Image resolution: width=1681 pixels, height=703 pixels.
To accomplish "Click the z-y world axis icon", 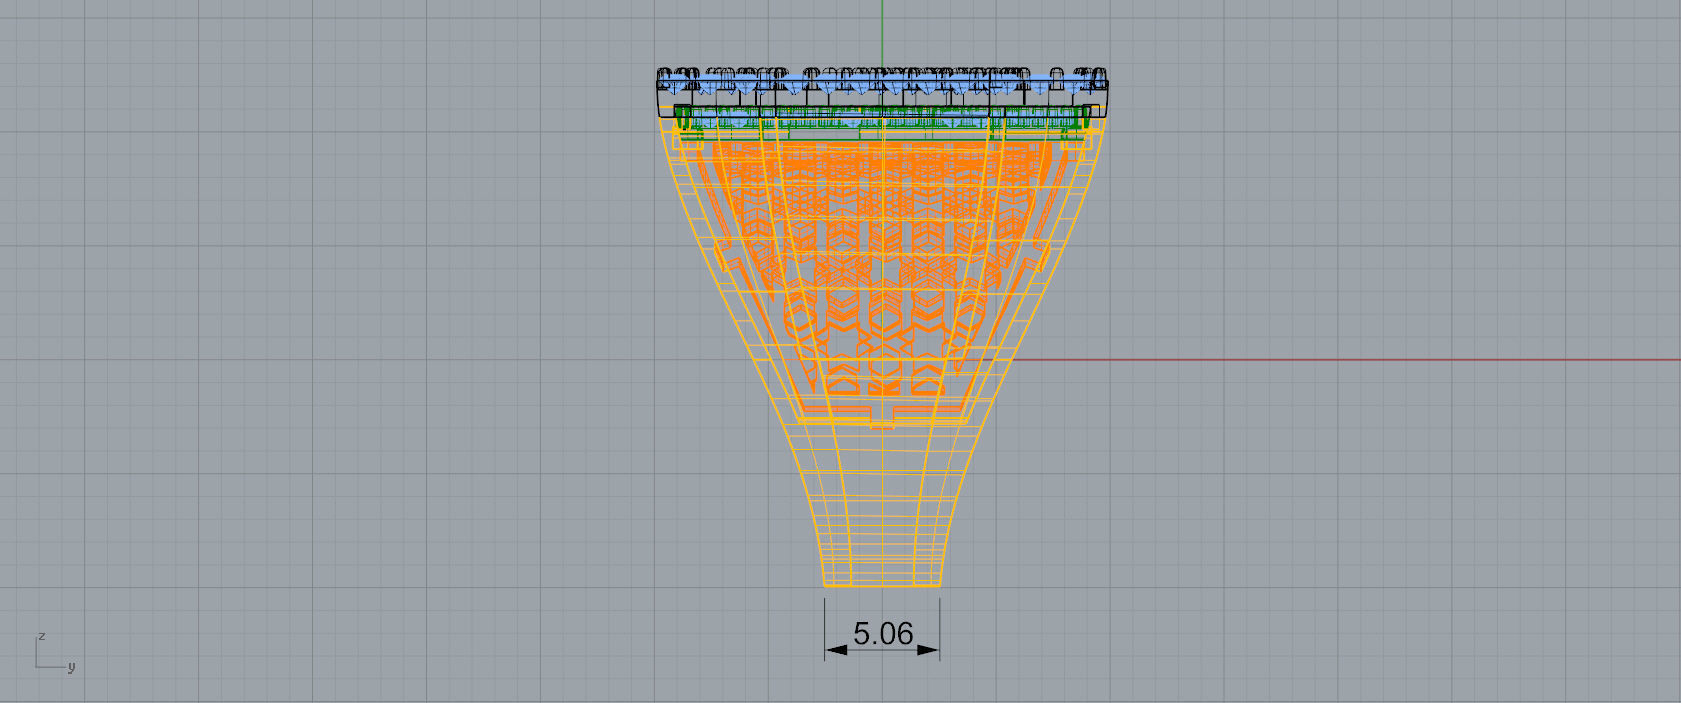I will coord(55,652).
